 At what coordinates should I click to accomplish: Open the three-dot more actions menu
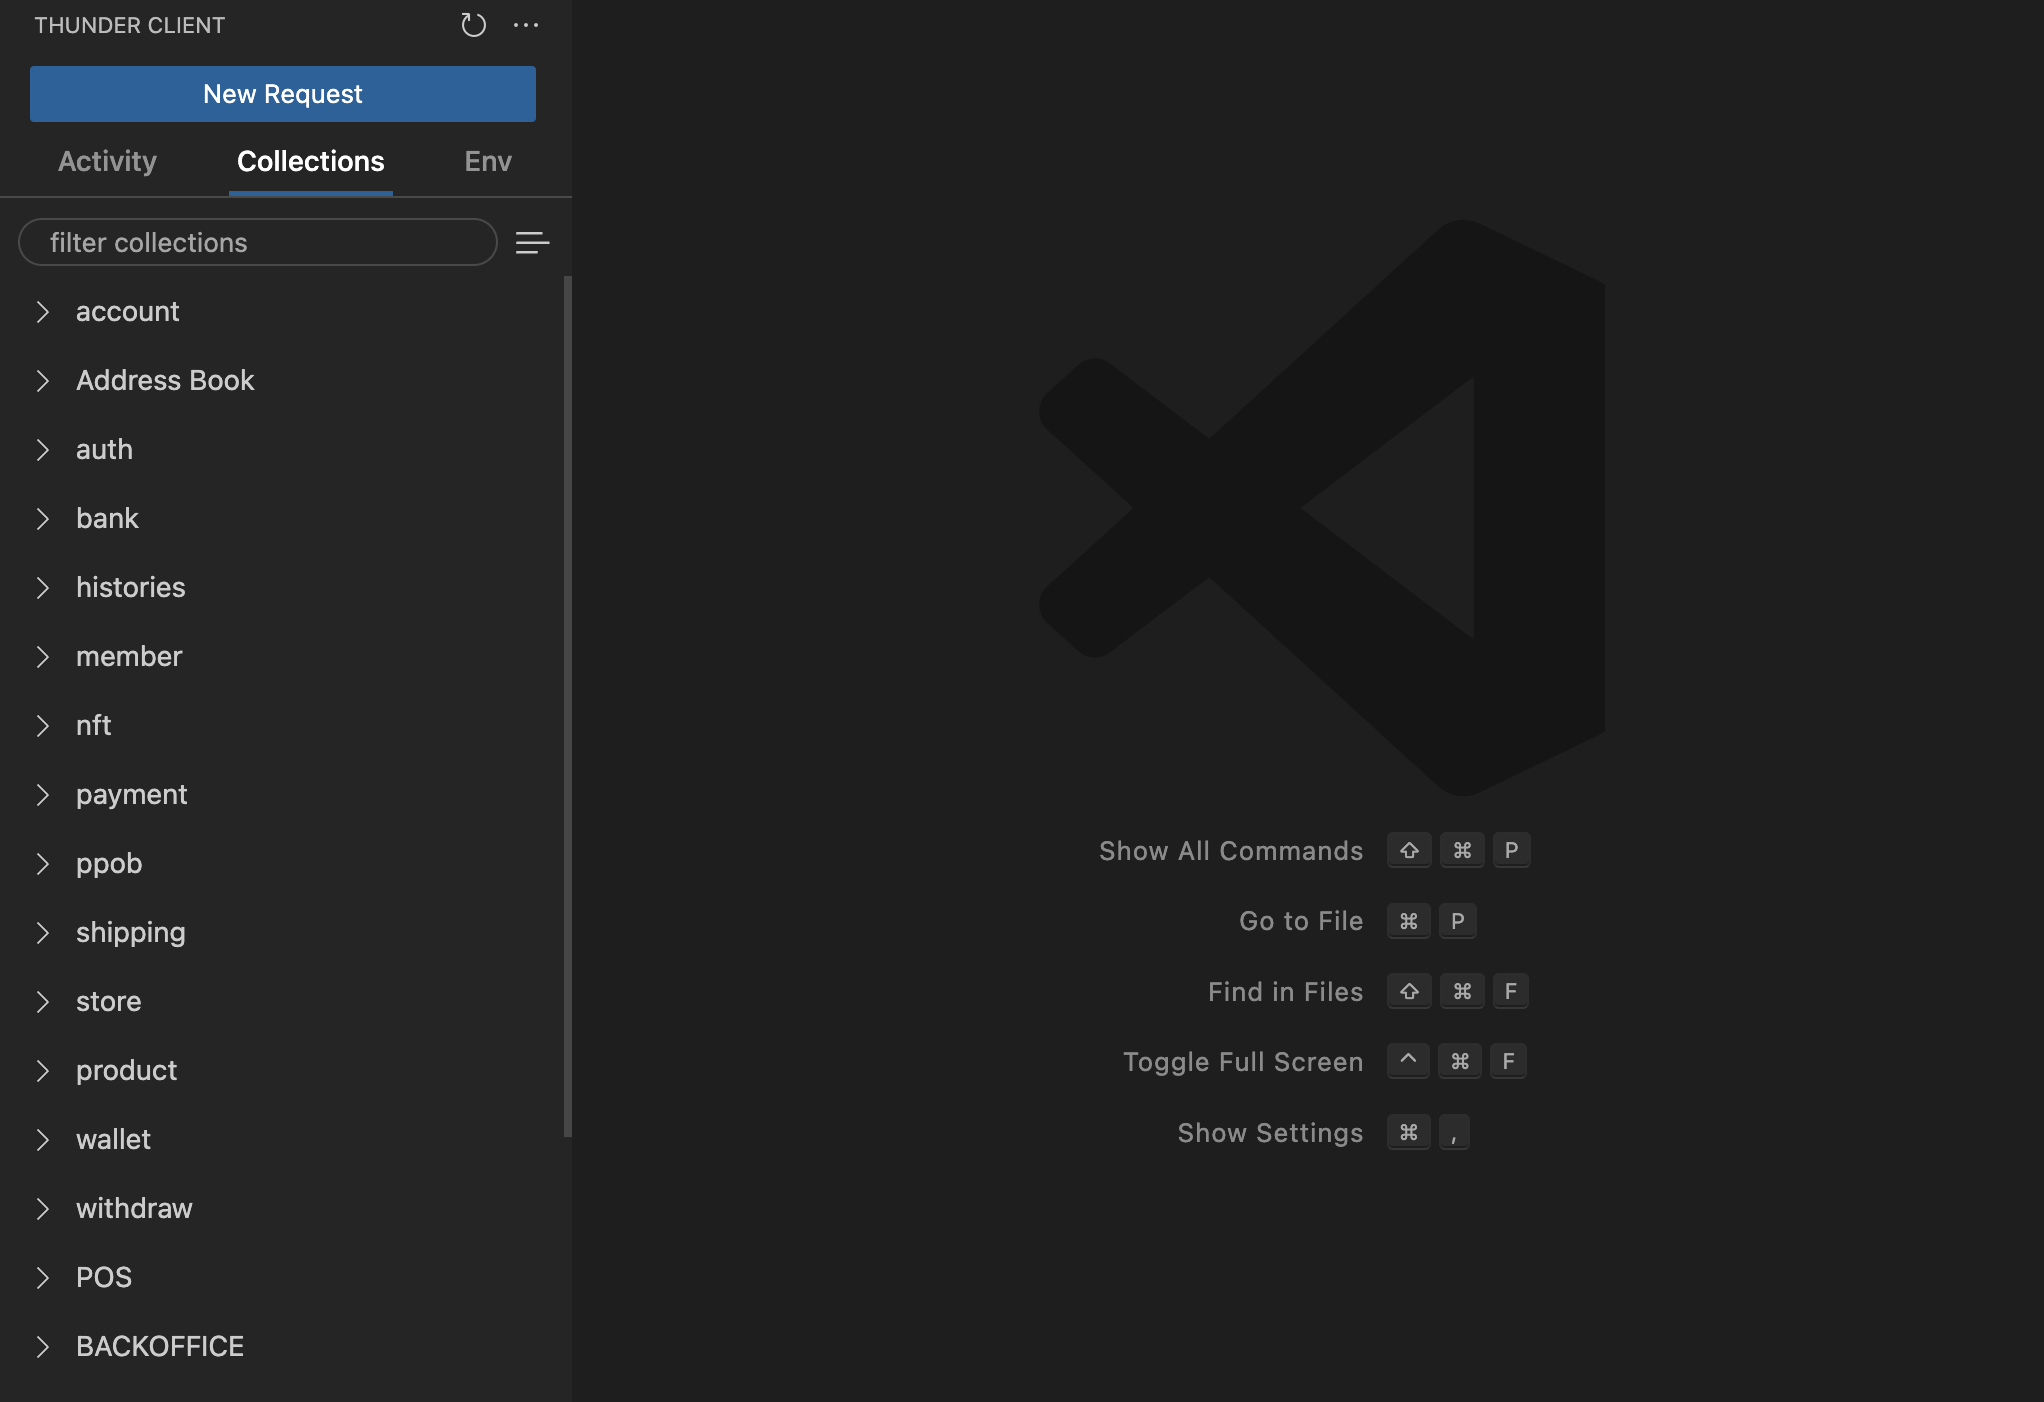526,25
